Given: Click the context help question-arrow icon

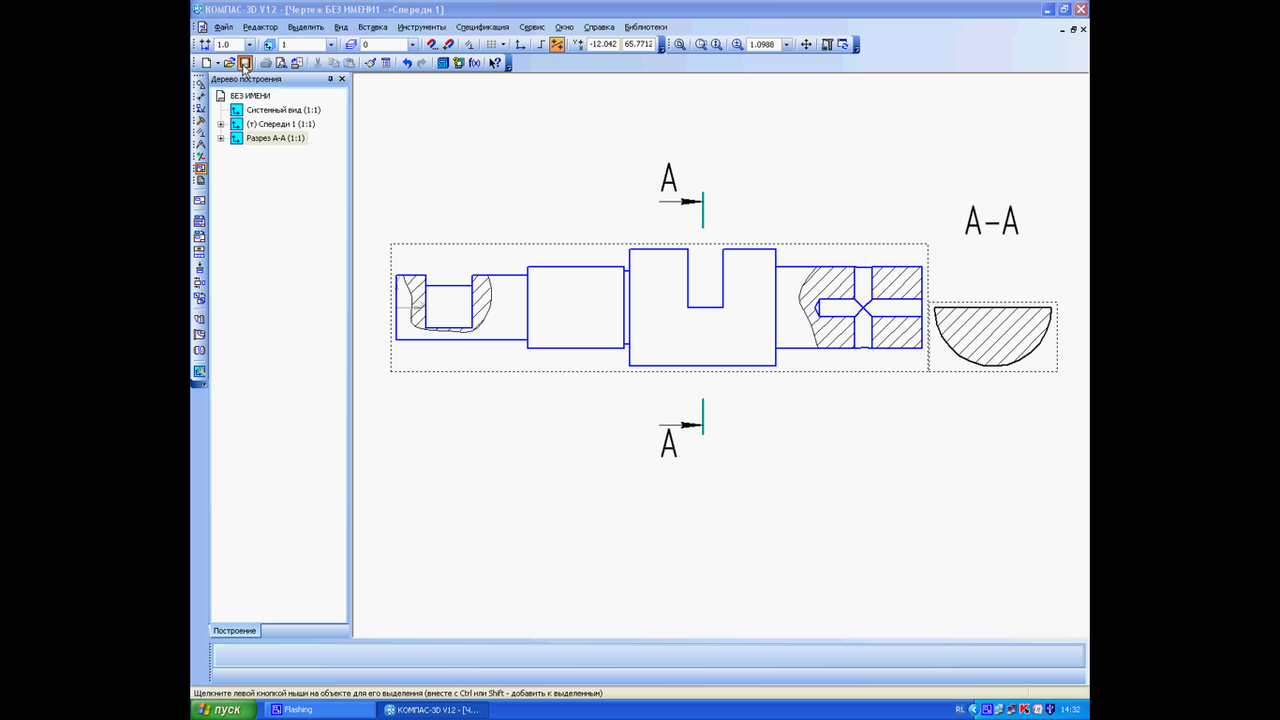Looking at the screenshot, I should (495, 63).
